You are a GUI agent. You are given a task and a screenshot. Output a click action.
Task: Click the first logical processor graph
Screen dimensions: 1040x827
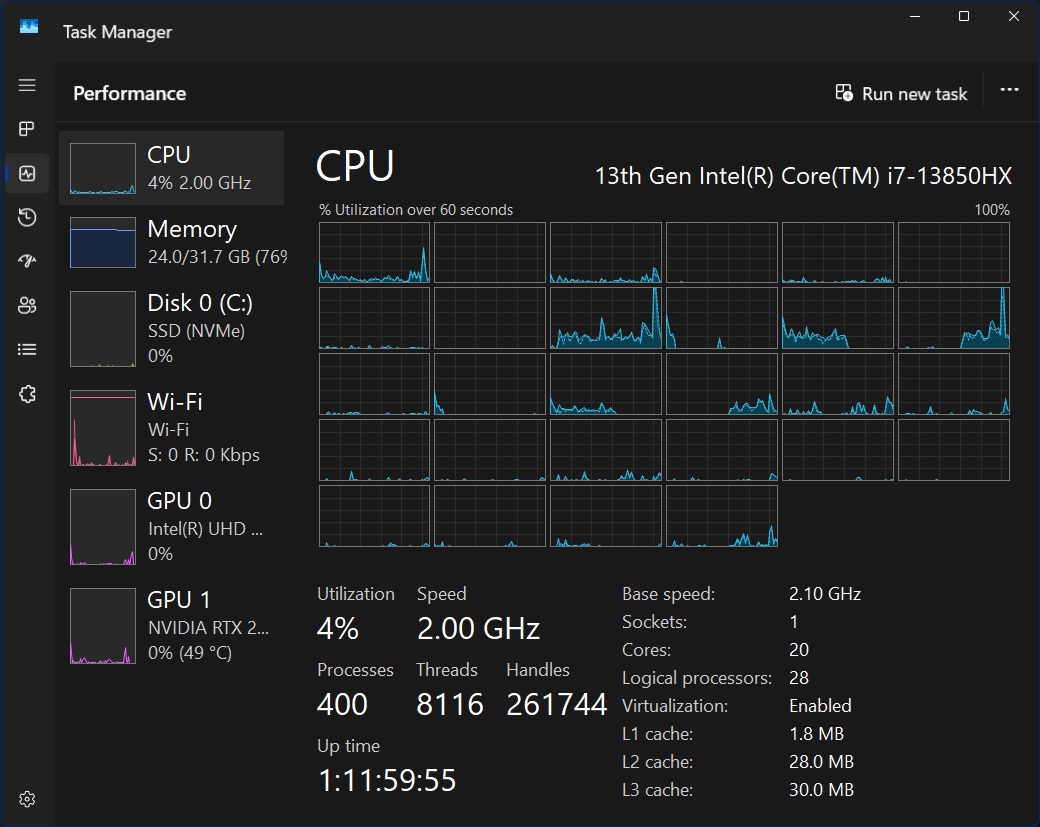pyautogui.click(x=374, y=252)
